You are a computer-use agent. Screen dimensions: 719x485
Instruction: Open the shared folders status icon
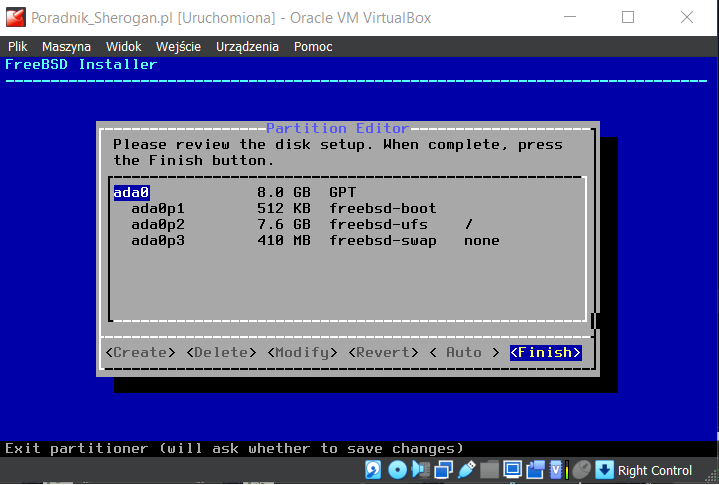tap(489, 470)
